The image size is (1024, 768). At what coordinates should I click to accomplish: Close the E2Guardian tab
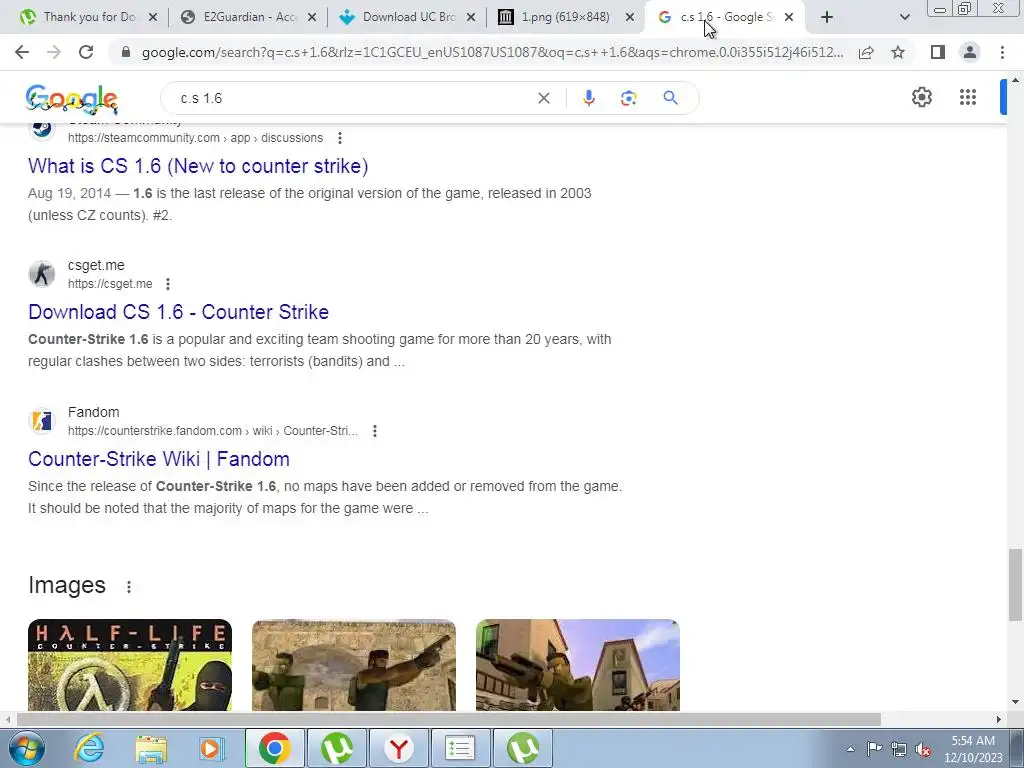coord(312,18)
